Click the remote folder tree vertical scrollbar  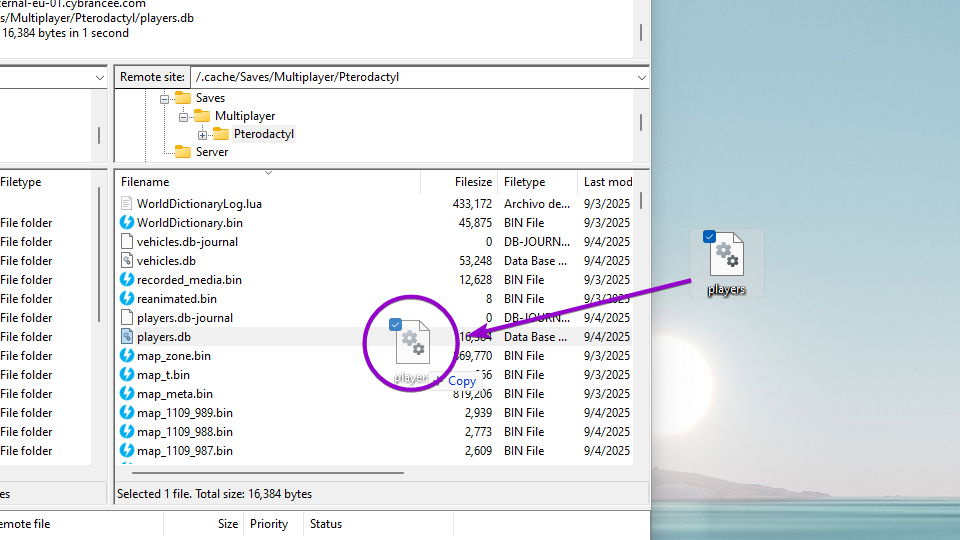(641, 122)
